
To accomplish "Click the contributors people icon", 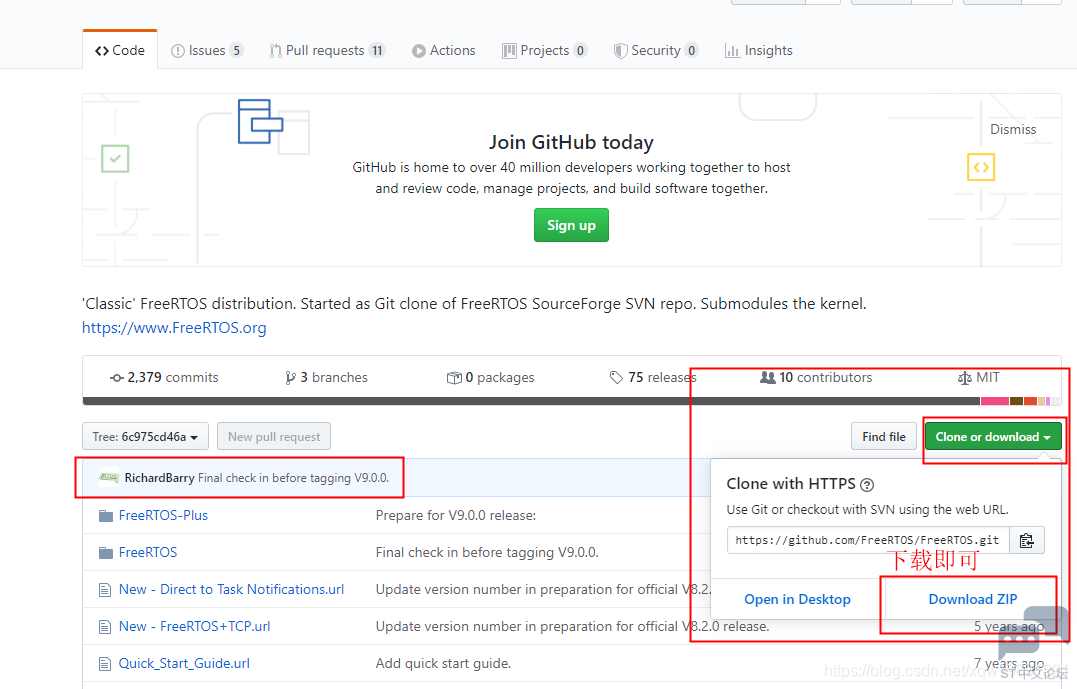I will click(x=768, y=377).
